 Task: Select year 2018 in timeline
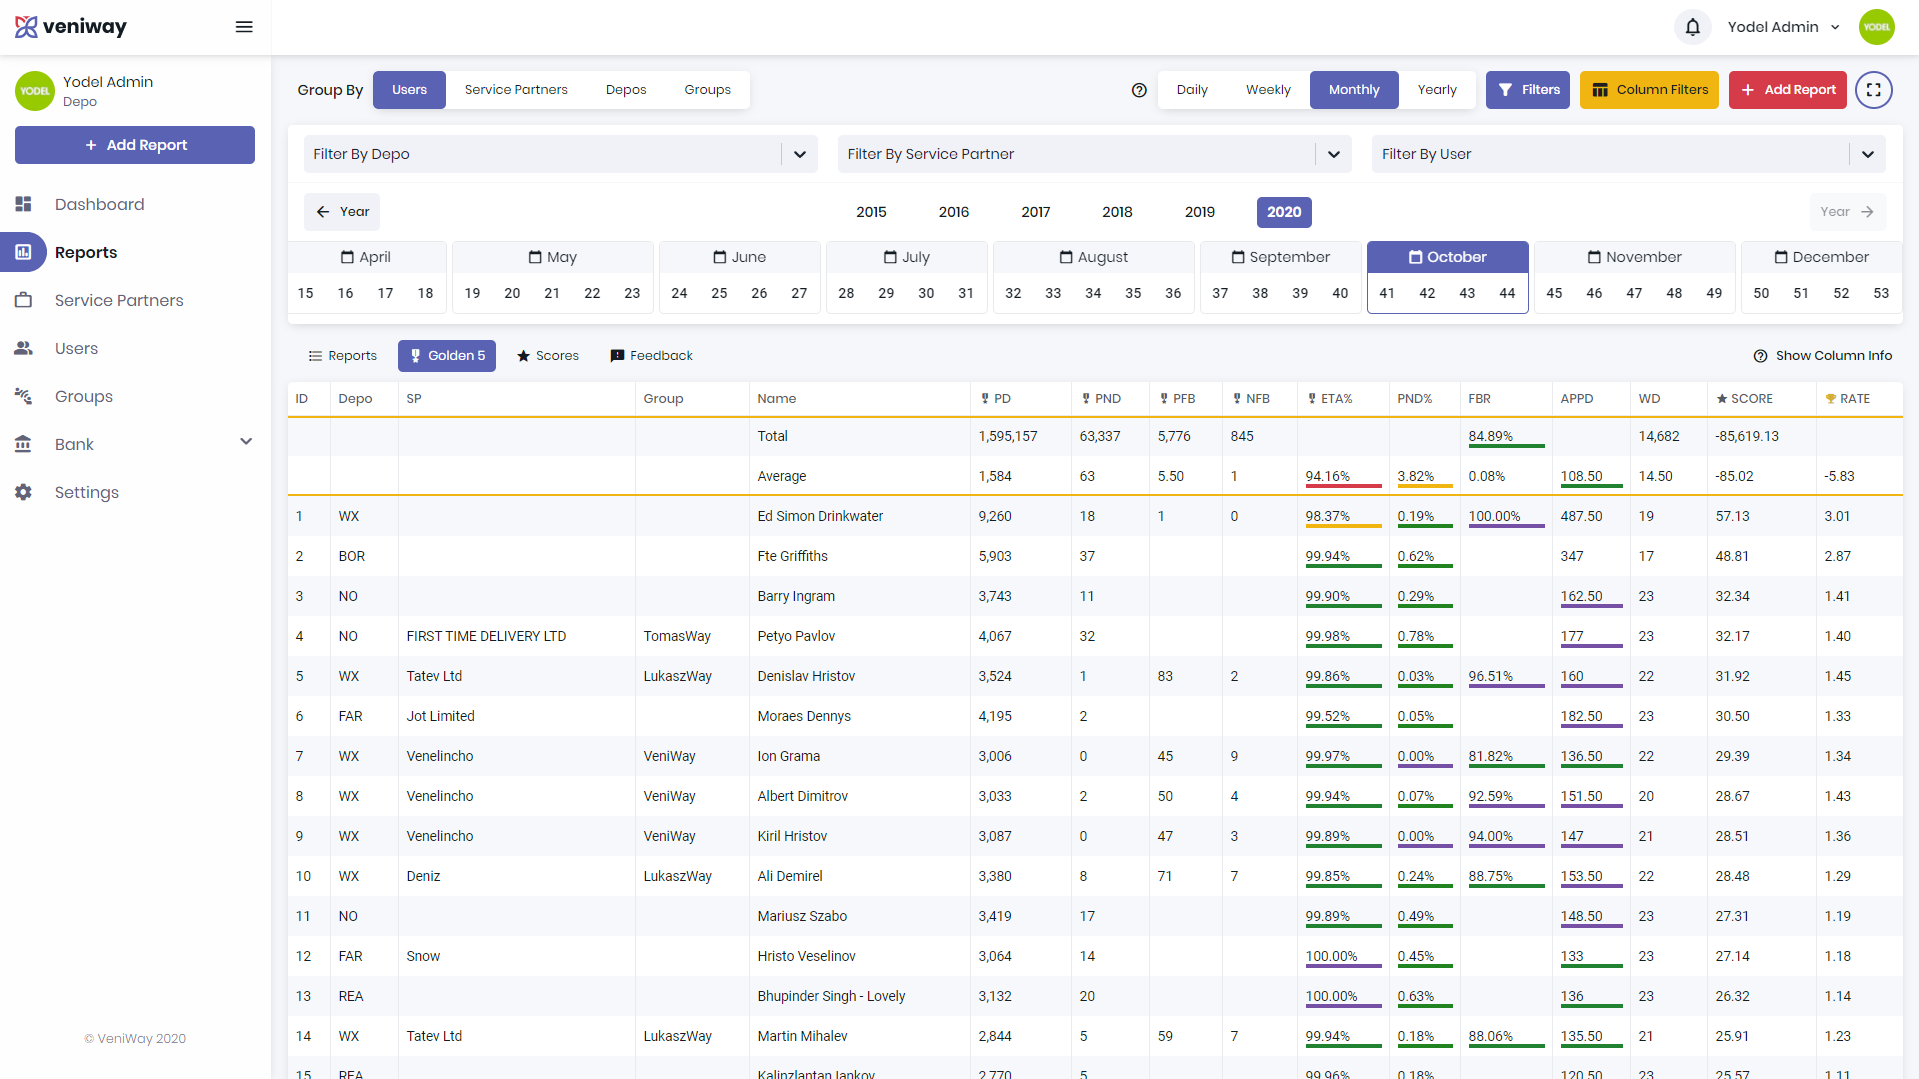[x=1117, y=212]
